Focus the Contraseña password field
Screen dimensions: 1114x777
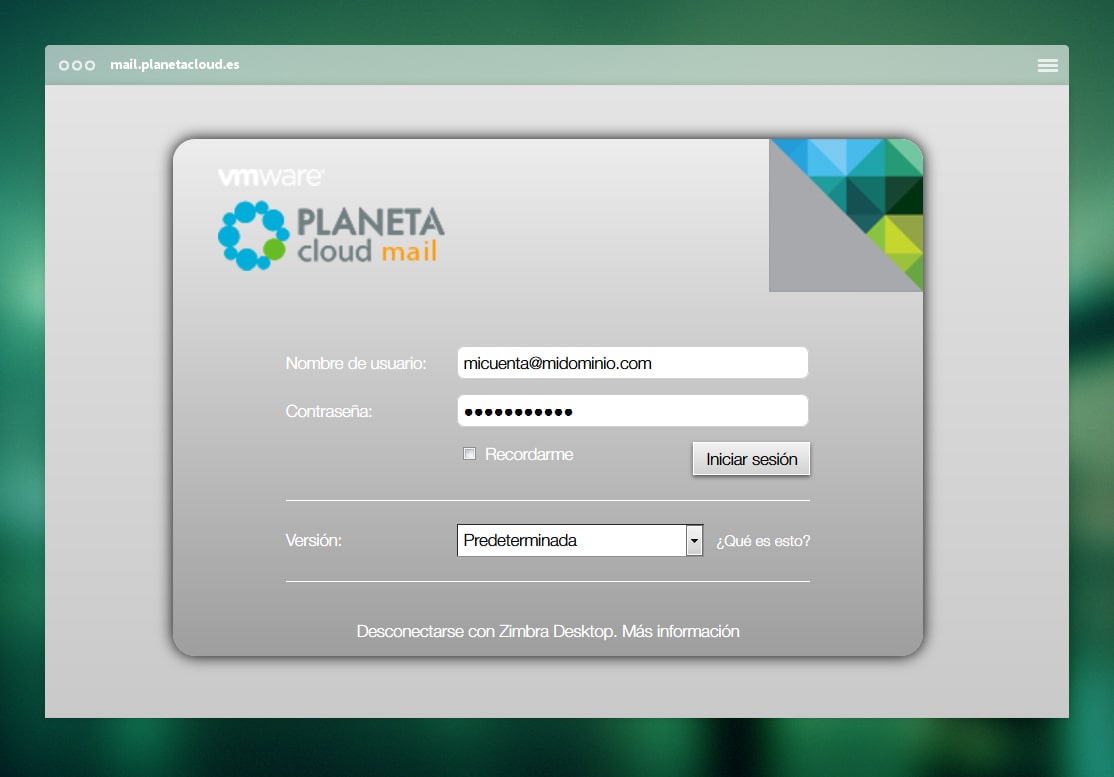coord(632,411)
